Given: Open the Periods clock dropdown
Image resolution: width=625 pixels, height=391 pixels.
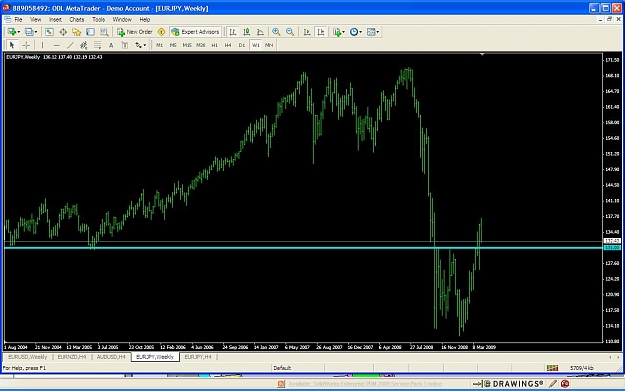Looking at the screenshot, I should pos(356,32).
